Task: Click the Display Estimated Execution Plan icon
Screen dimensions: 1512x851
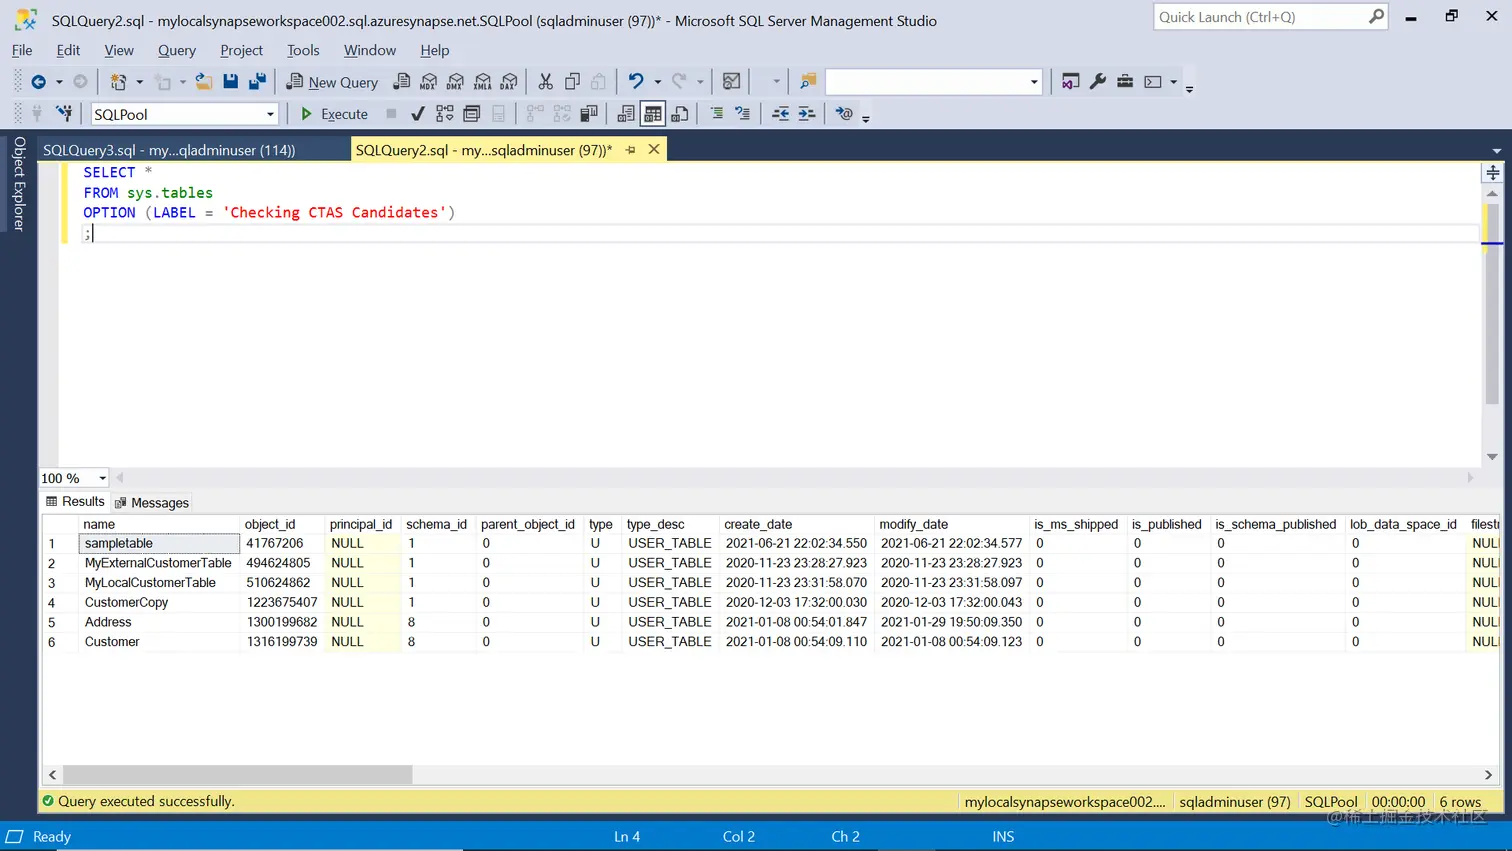Action: [445, 114]
